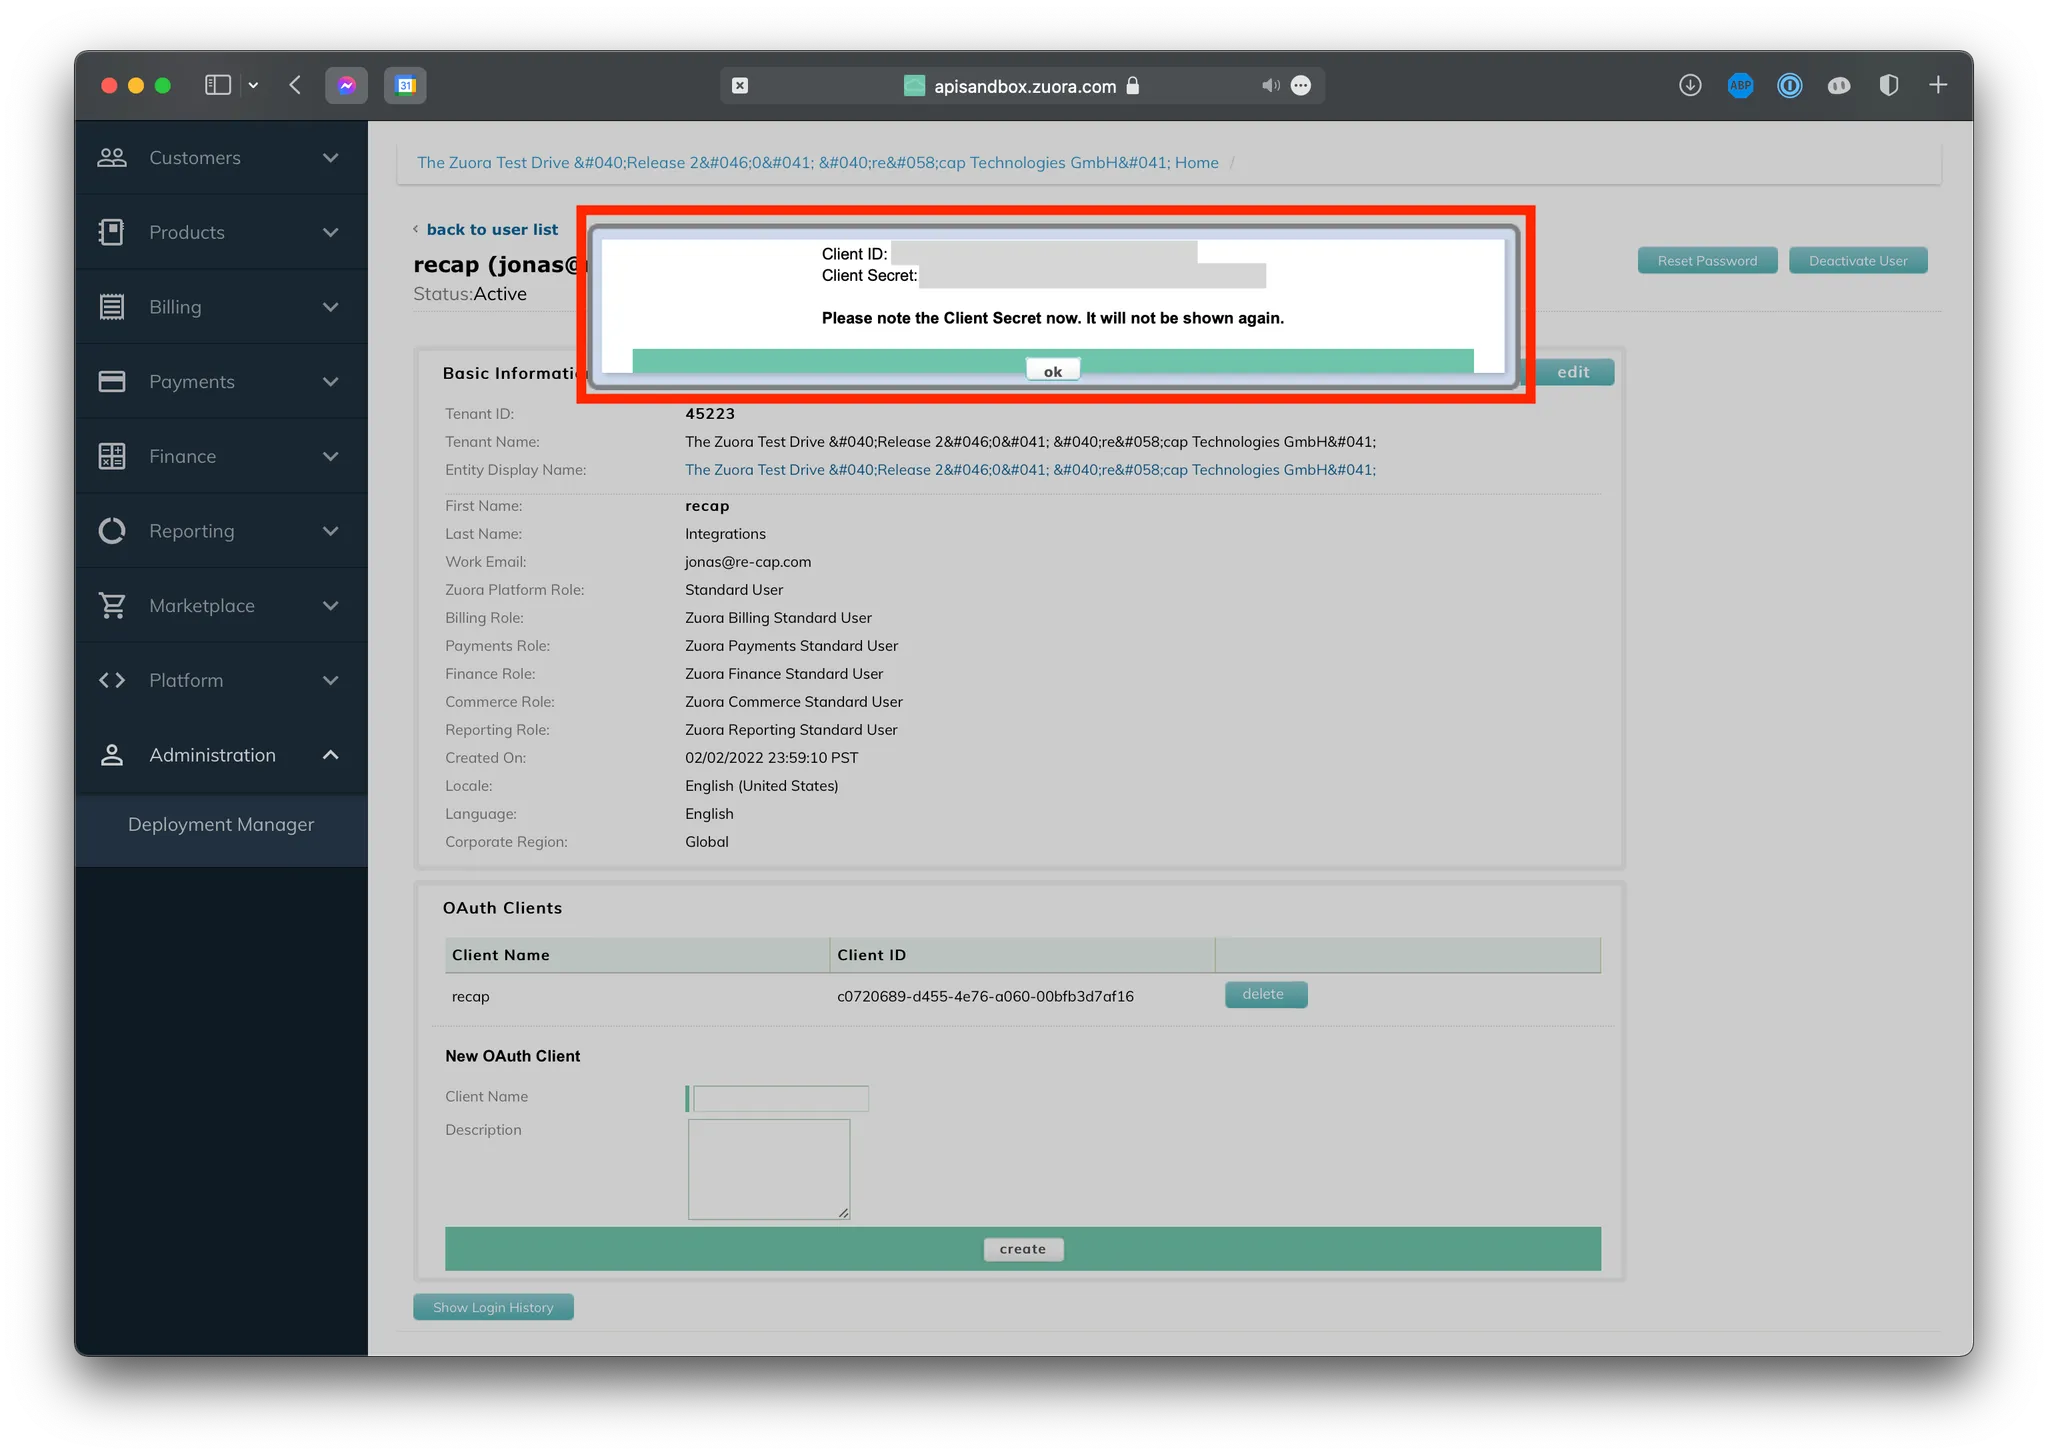Open the tab group dropdown chevron
Image resolution: width=2048 pixels, height=1455 pixels.
click(253, 85)
